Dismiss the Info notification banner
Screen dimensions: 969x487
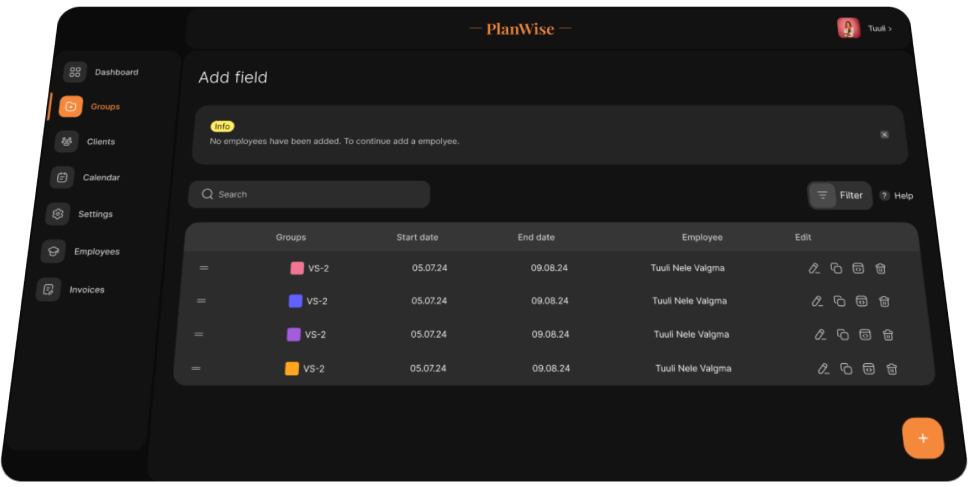click(x=884, y=134)
